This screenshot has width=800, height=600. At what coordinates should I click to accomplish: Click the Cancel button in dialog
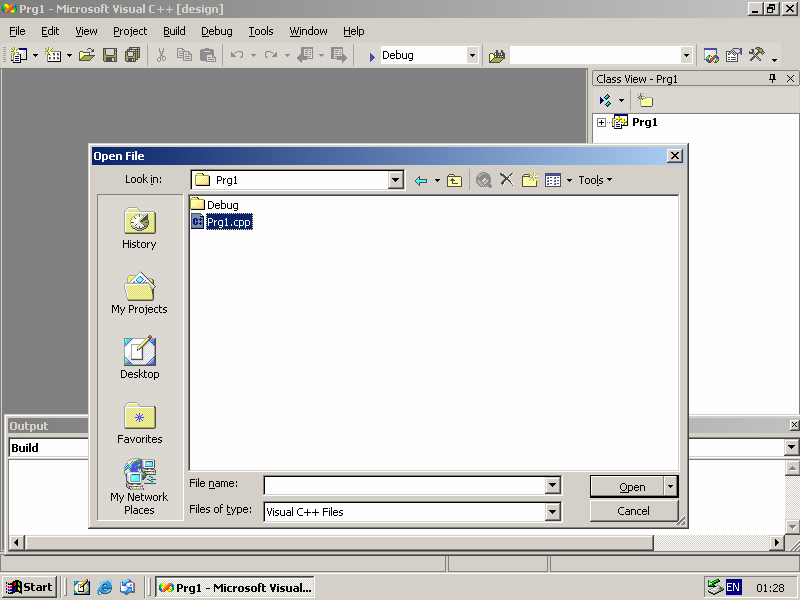click(634, 511)
